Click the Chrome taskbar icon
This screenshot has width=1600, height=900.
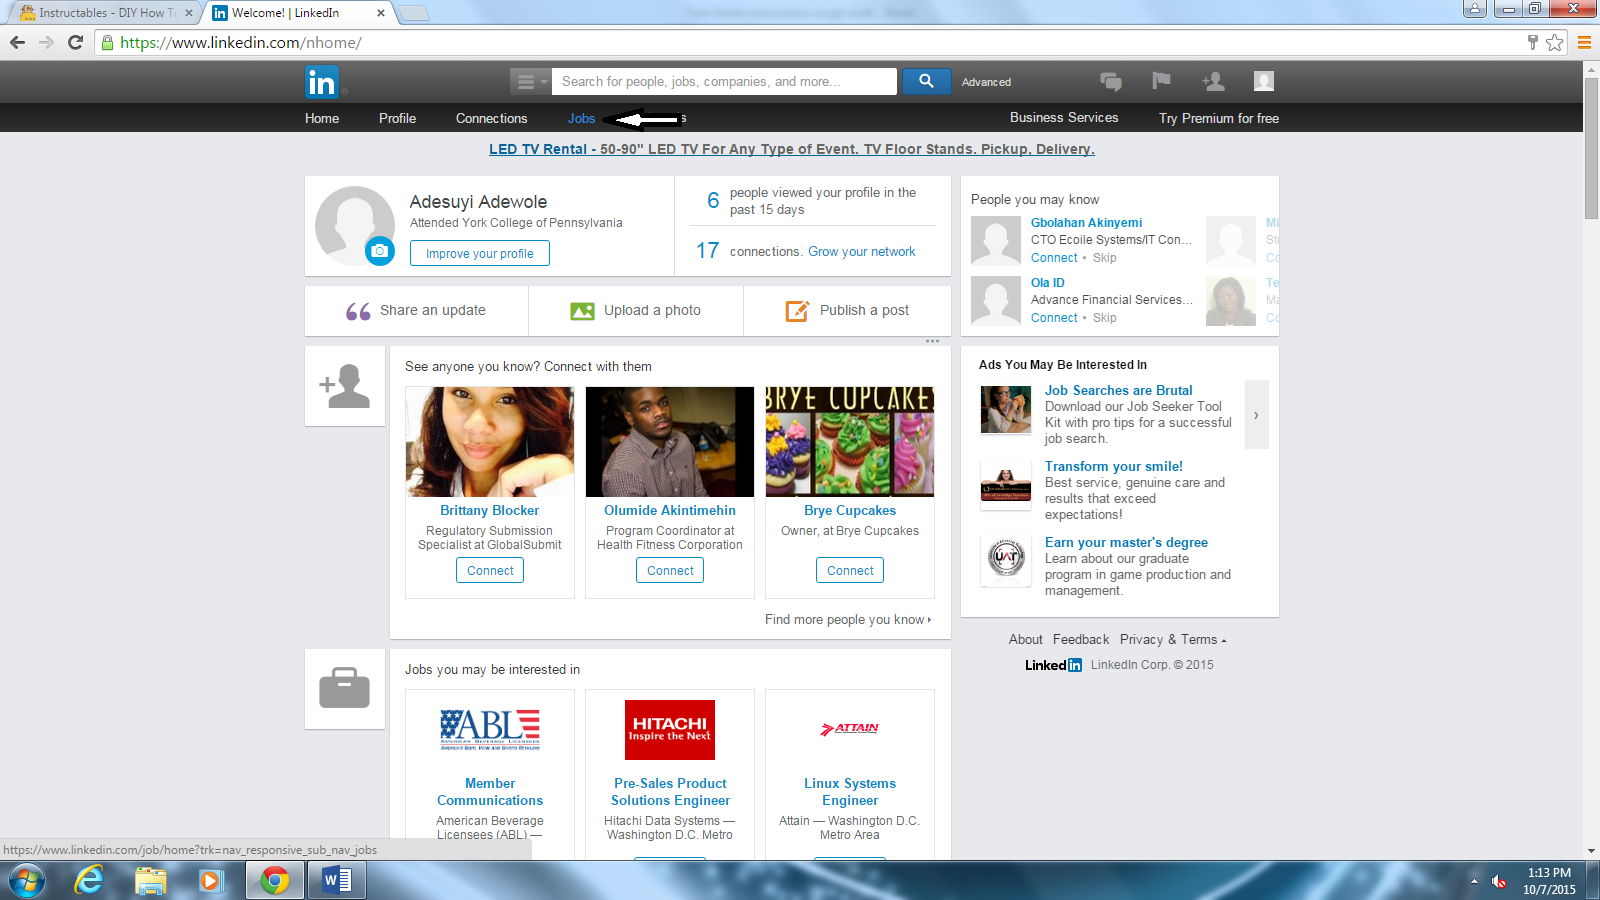click(275, 881)
